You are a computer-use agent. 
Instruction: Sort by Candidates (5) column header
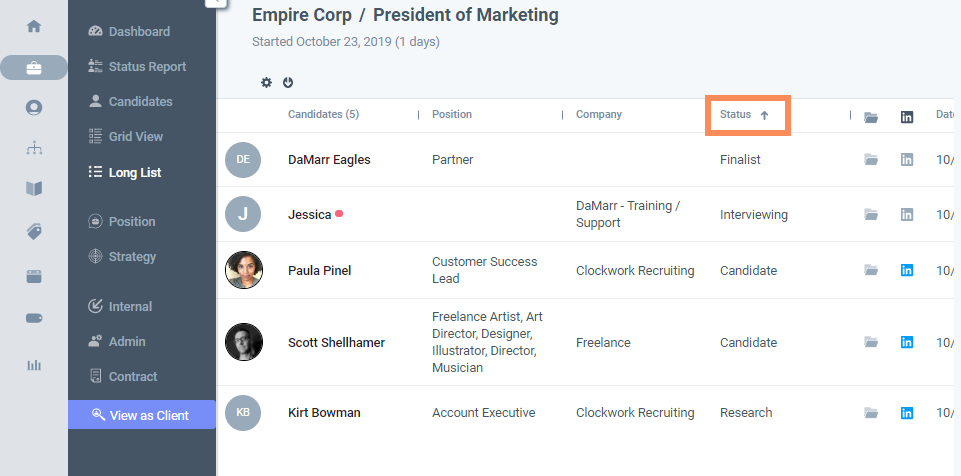click(323, 114)
